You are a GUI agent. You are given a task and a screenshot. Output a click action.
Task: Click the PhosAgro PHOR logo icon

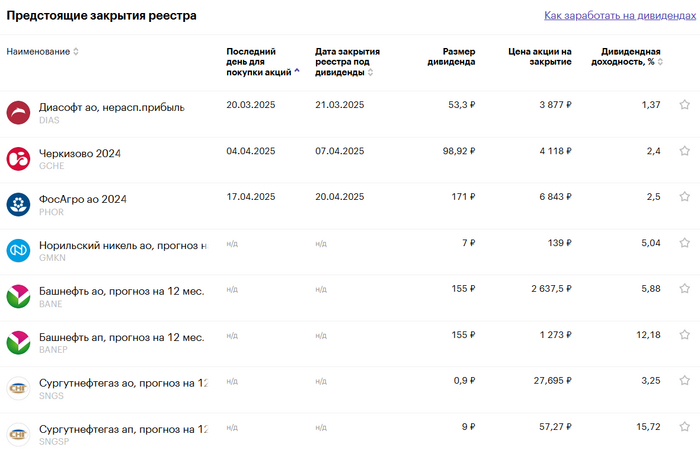[18, 205]
